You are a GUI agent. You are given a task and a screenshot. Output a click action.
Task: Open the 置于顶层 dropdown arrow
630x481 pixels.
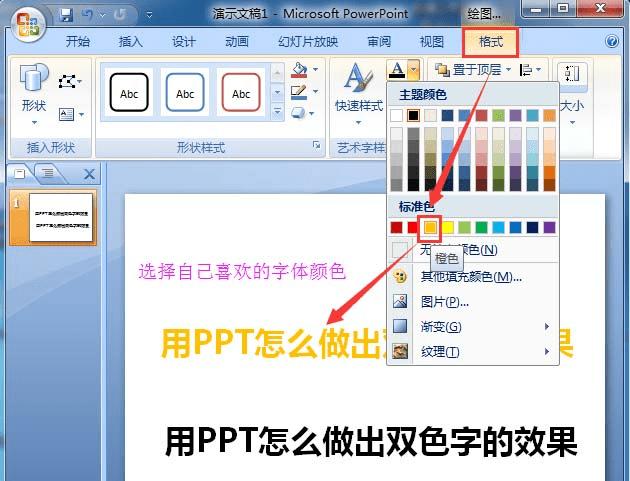tap(509, 70)
